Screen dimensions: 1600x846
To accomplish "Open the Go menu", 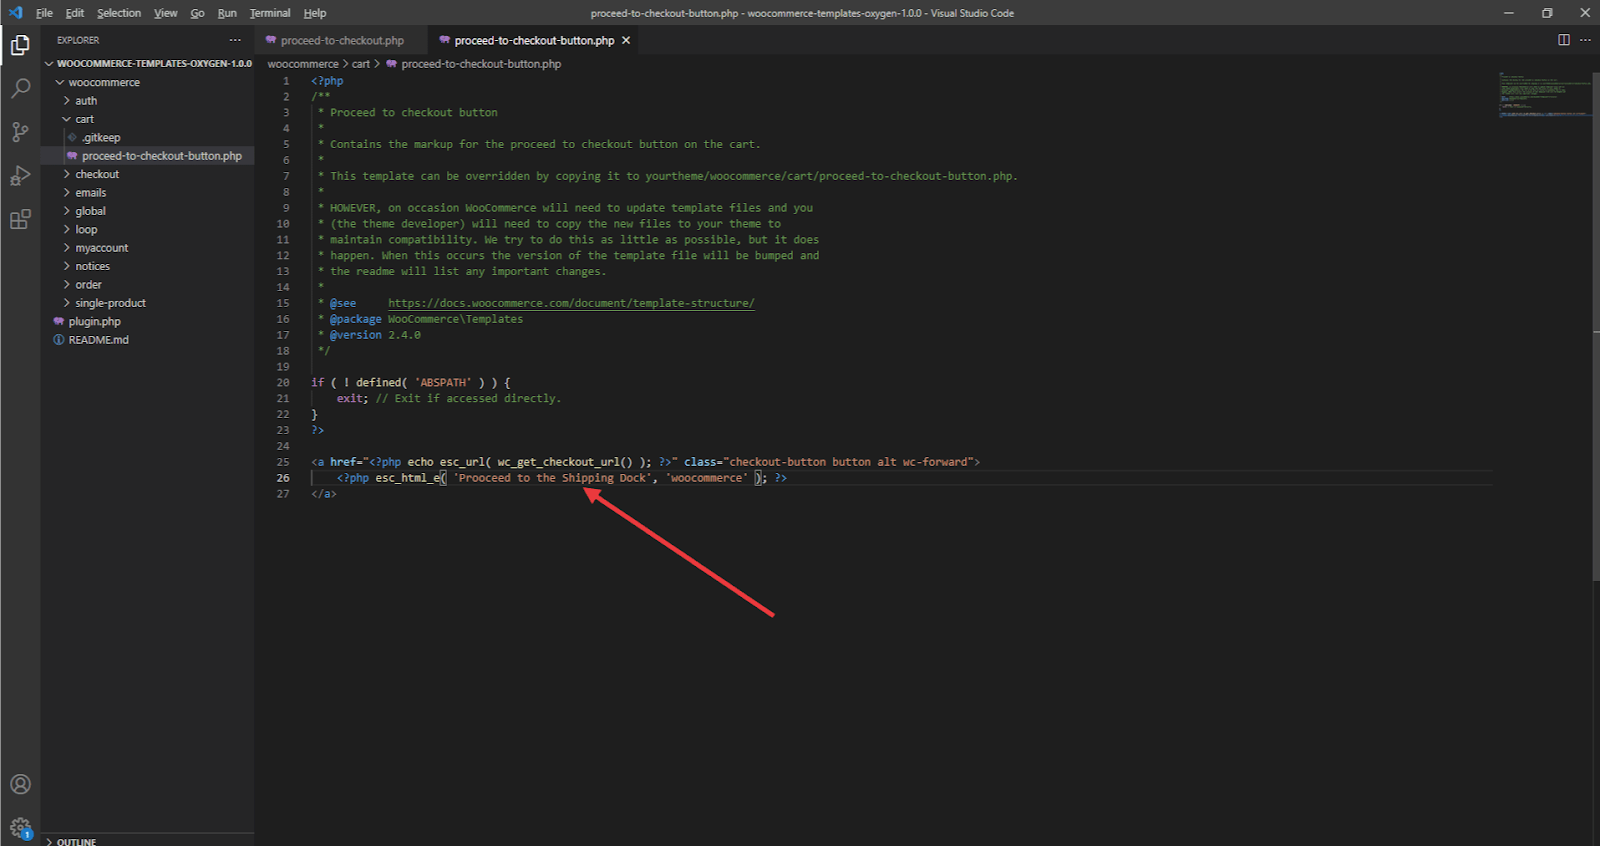I will (198, 13).
